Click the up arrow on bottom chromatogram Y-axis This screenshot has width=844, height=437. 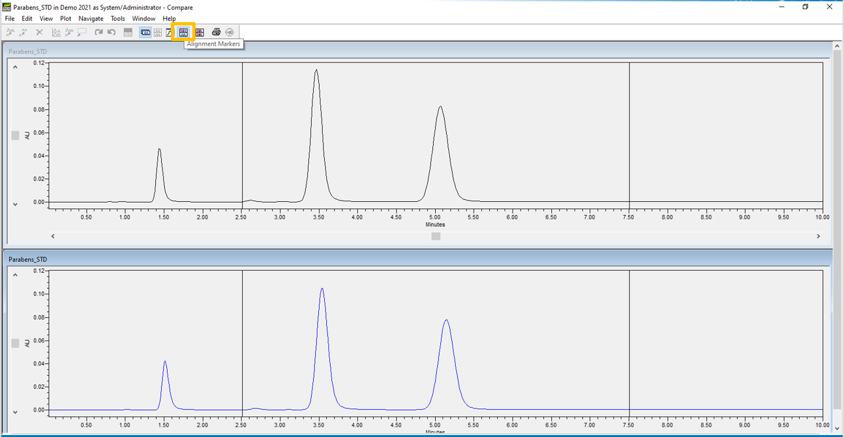point(15,275)
